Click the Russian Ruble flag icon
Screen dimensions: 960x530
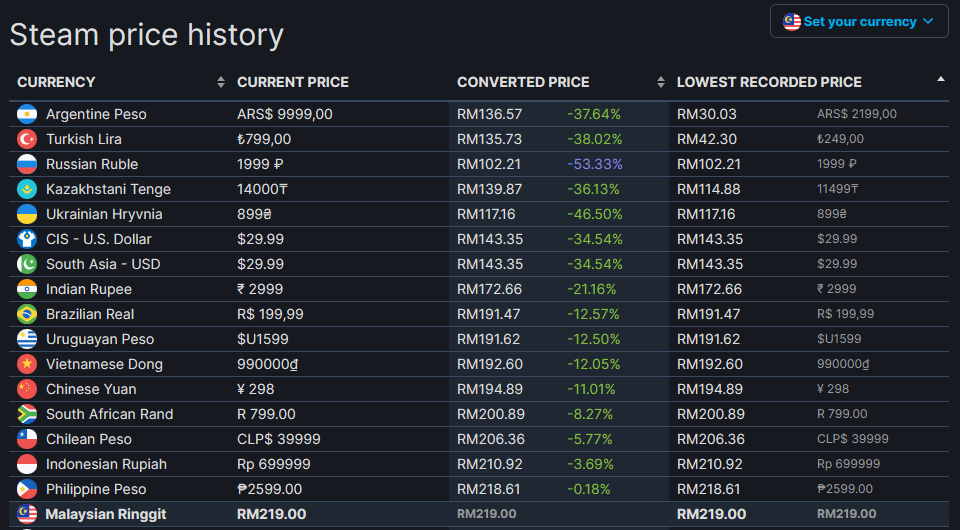(x=27, y=164)
